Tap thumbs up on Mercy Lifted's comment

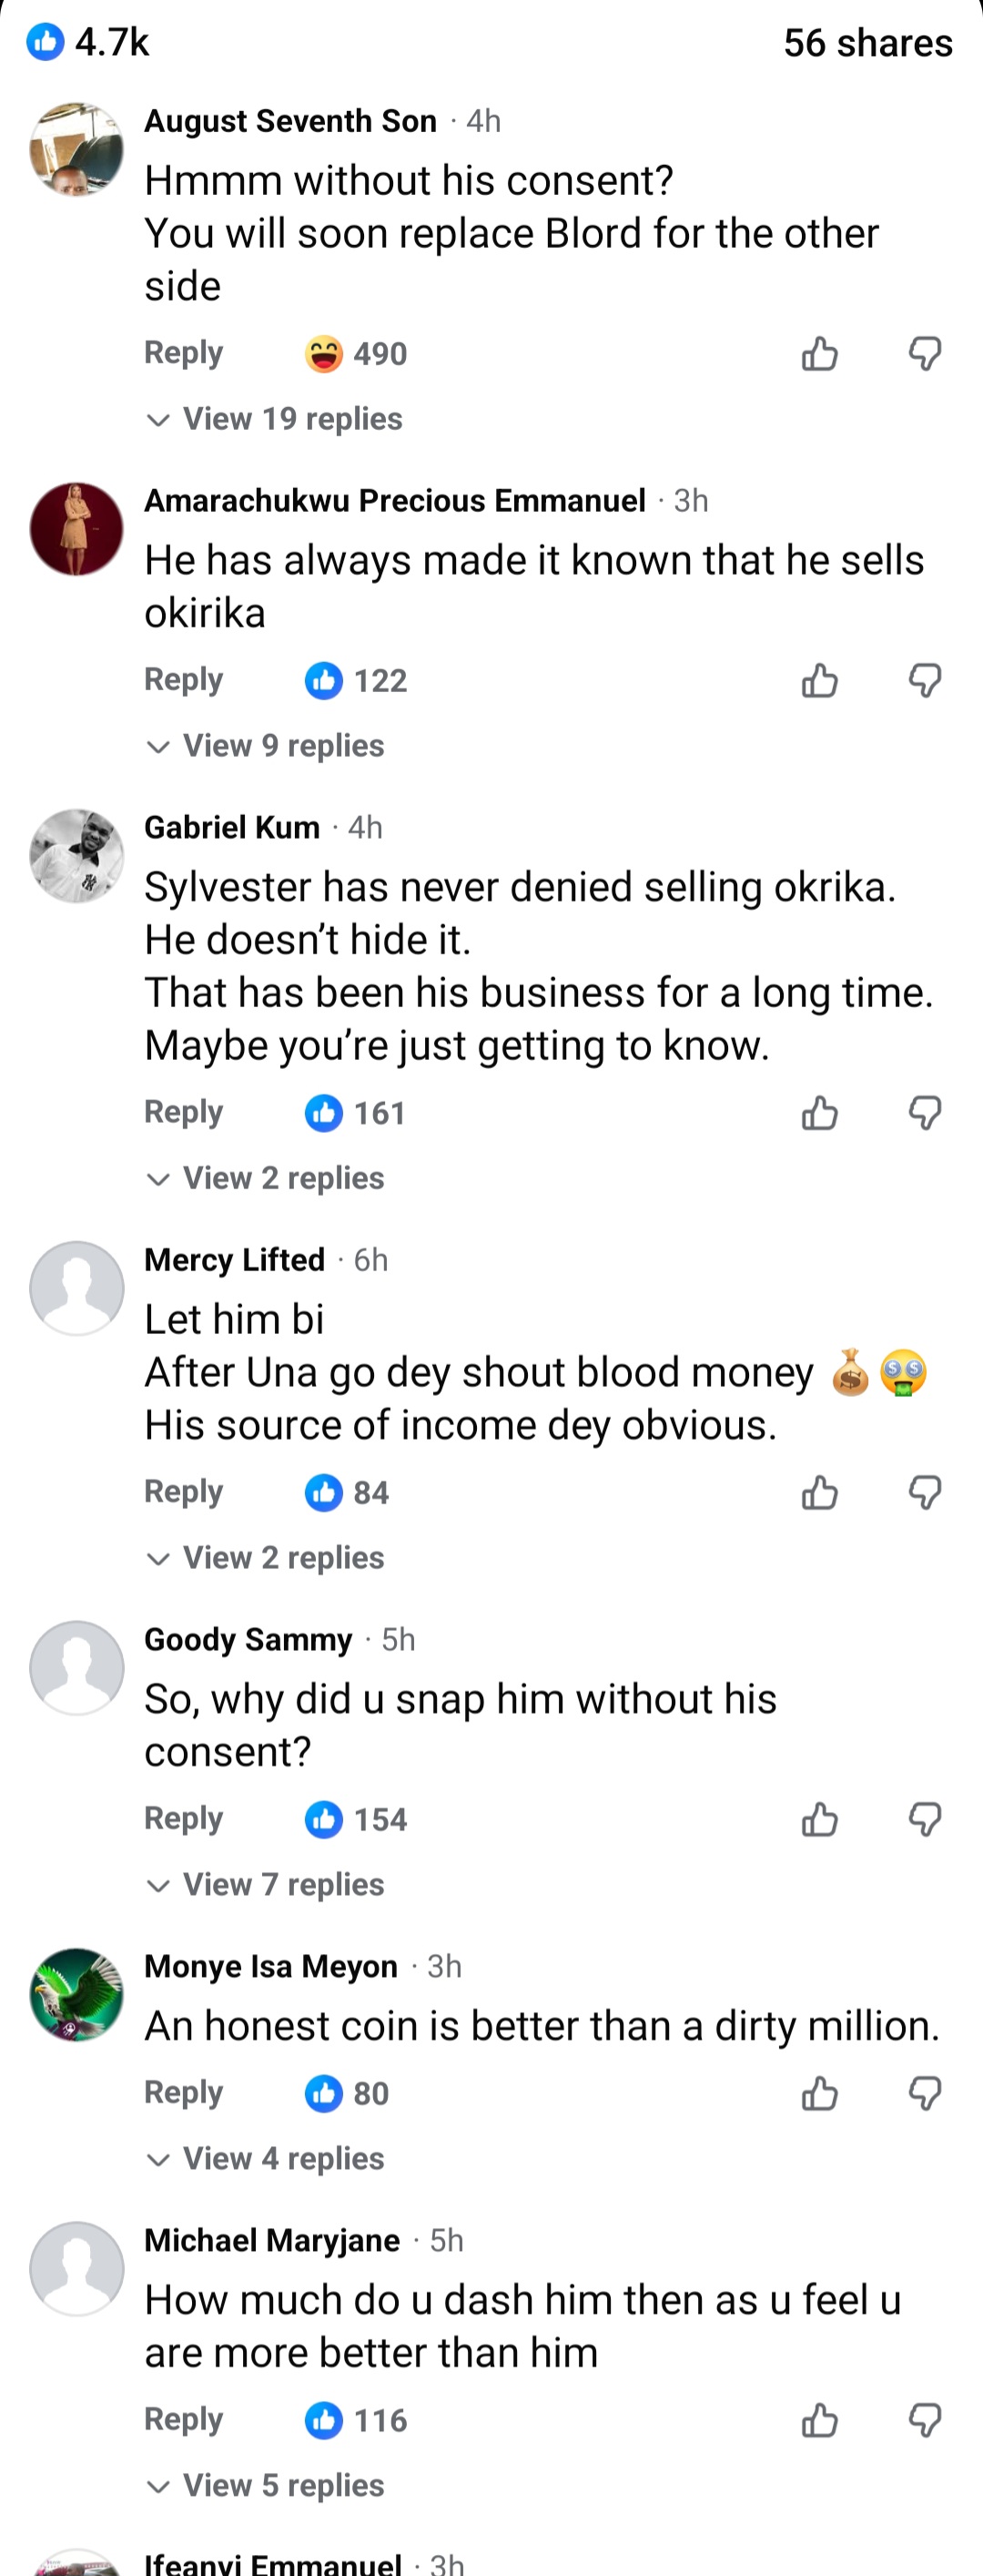(x=819, y=1492)
